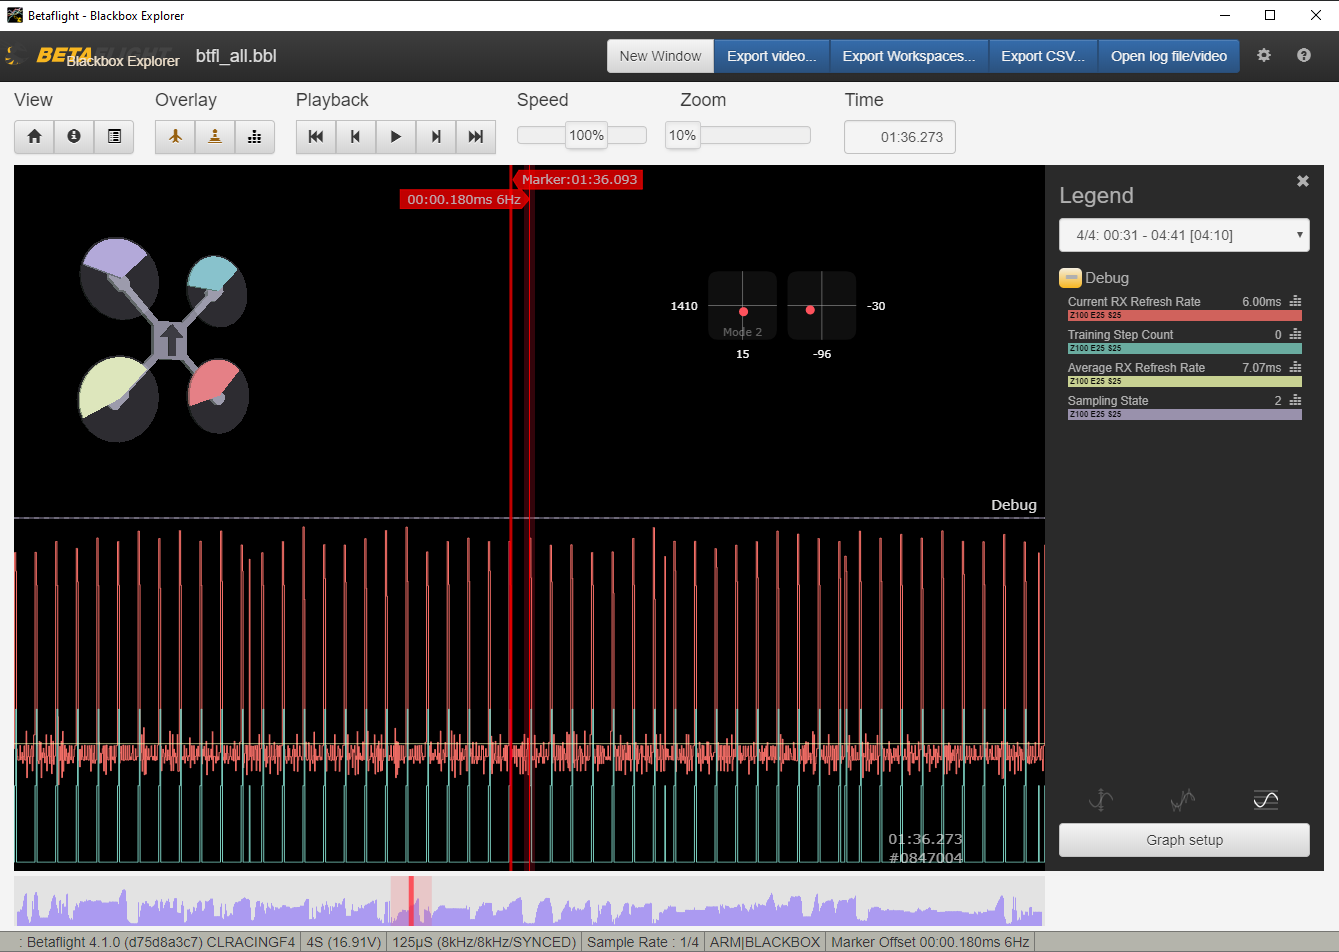Viewport: 1339px width, 952px height.
Task: Click the Time input showing 01:36.273
Action: tap(899, 137)
